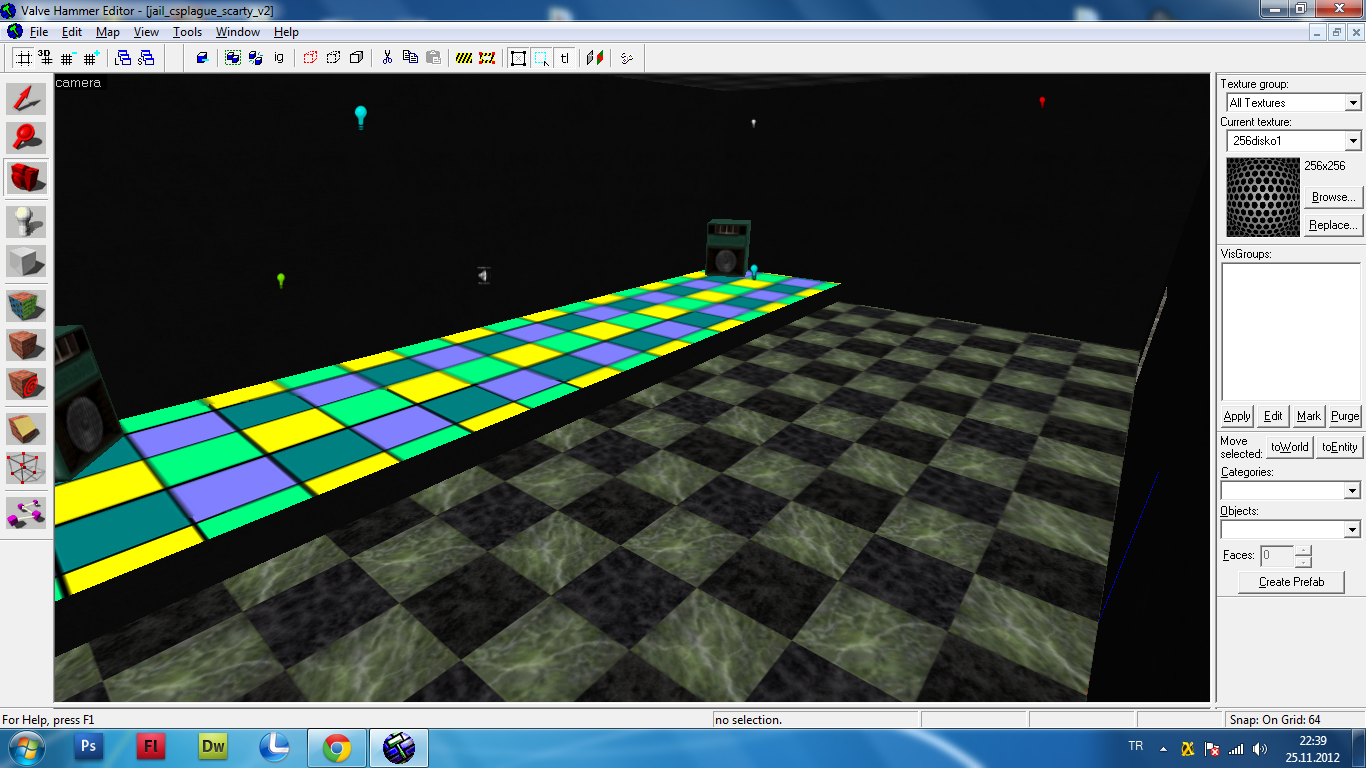The height and width of the screenshot is (768, 1366).
Task: Pick the Block creation tool
Action: 26,261
